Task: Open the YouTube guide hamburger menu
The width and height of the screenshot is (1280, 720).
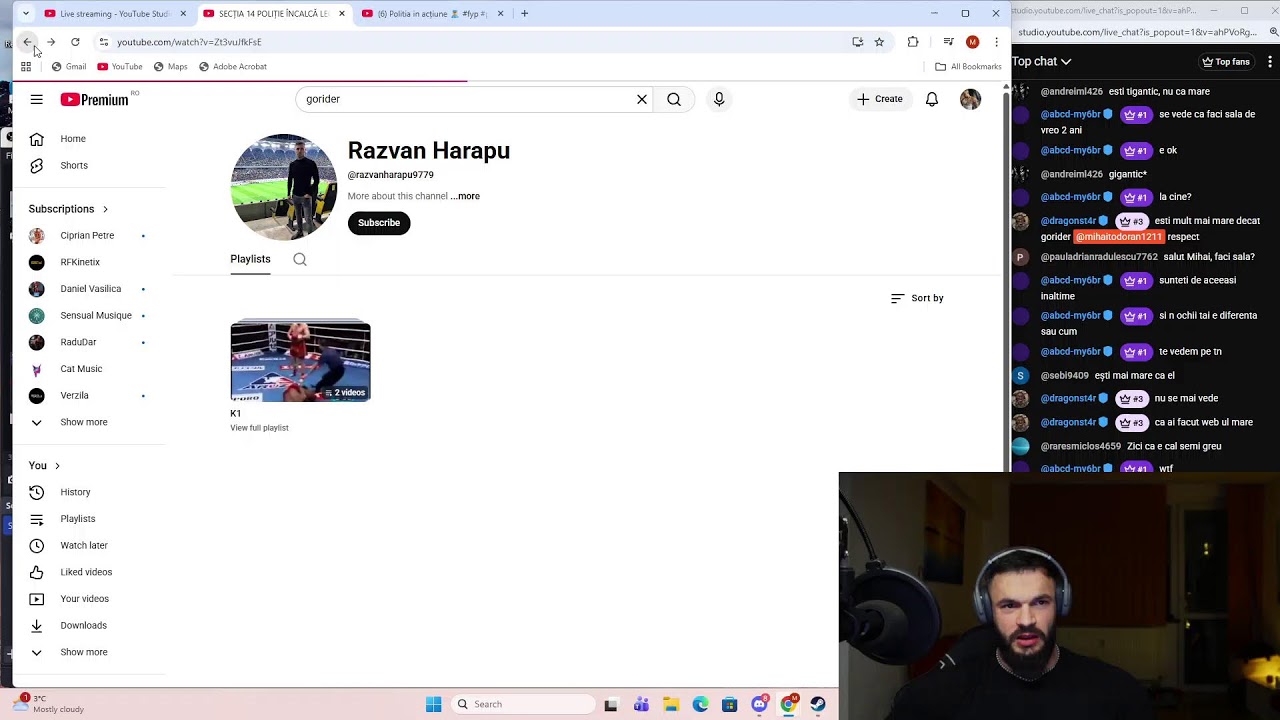Action: pyautogui.click(x=36, y=99)
